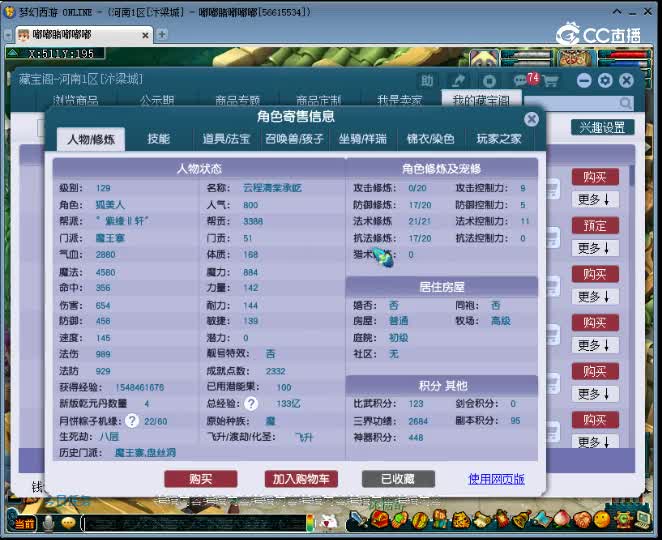Select the 我的藏宝阁 top navigation tab
Screen dimensions: 662x540
(x=481, y=100)
